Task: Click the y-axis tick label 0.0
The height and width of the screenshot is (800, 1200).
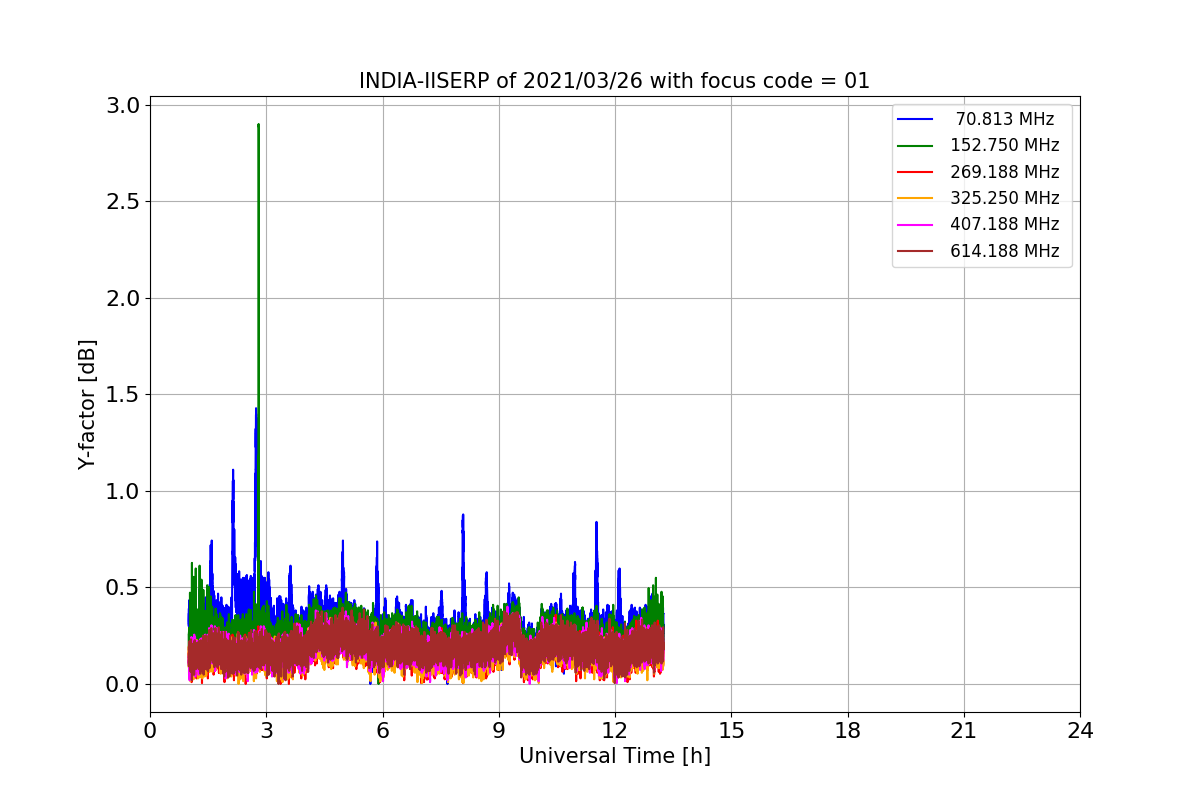Action: pyautogui.click(x=121, y=684)
